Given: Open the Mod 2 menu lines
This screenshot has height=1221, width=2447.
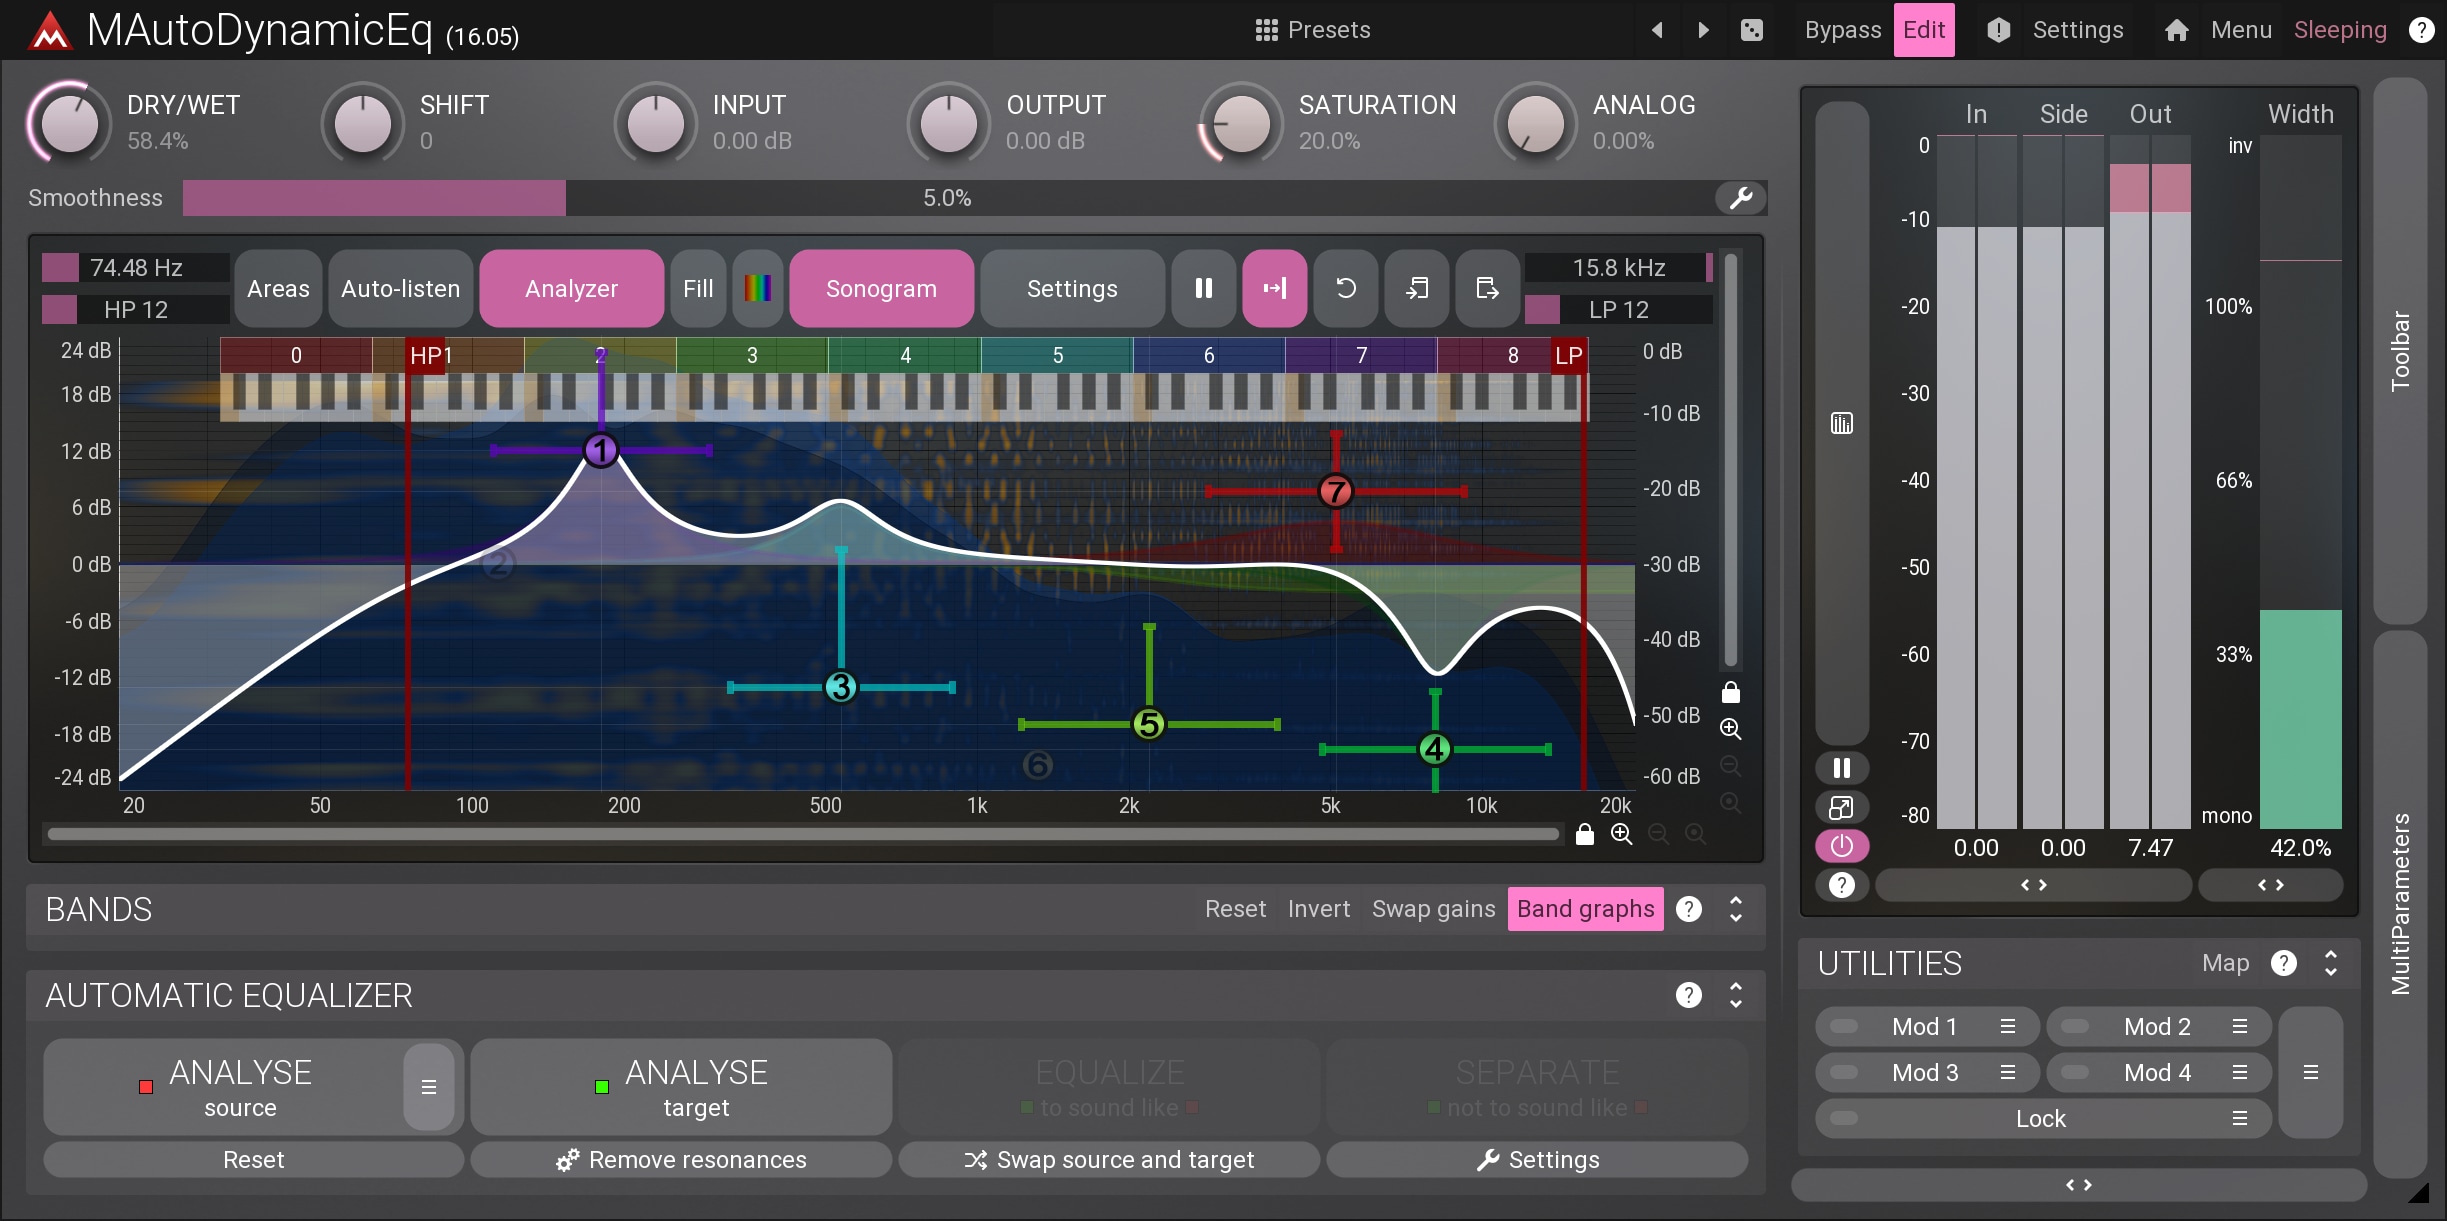Looking at the screenshot, I should tap(2240, 1027).
